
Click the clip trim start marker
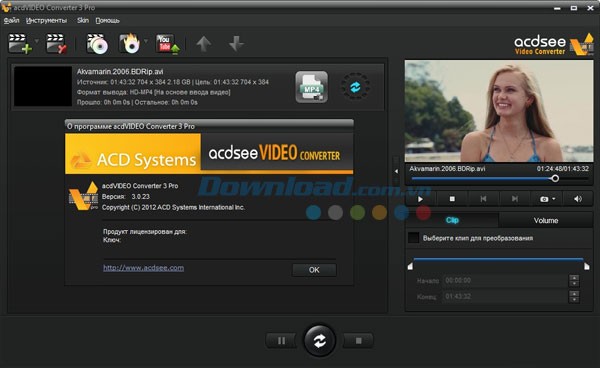pyautogui.click(x=410, y=266)
